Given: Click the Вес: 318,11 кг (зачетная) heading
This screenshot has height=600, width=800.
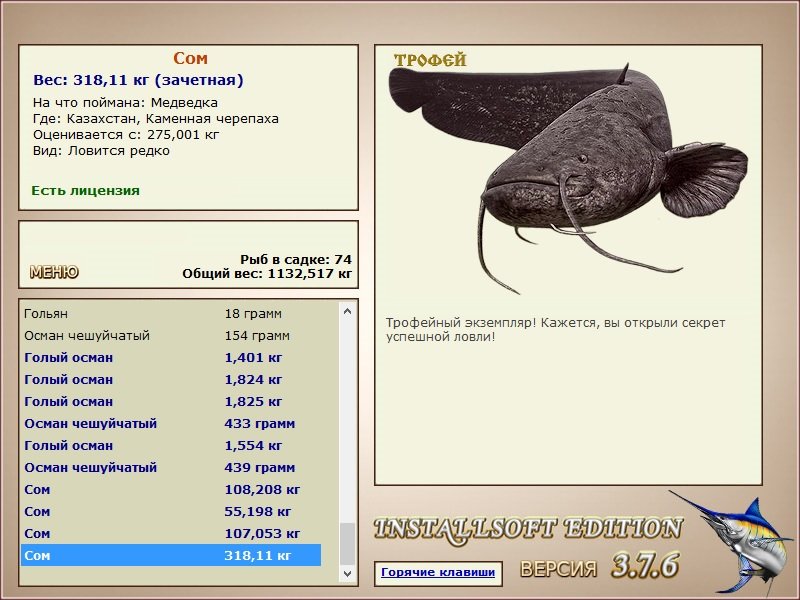Looking at the screenshot, I should [138, 80].
